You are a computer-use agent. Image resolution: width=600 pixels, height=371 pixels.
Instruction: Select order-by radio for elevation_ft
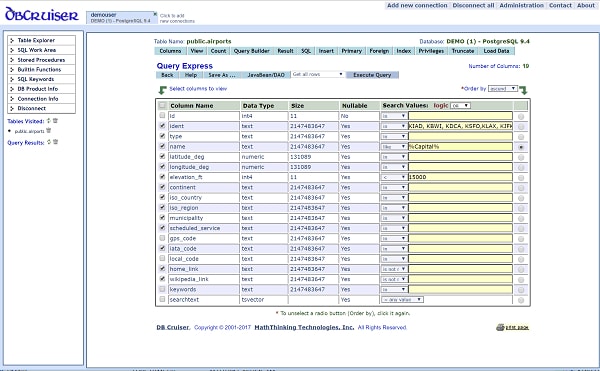coord(521,177)
